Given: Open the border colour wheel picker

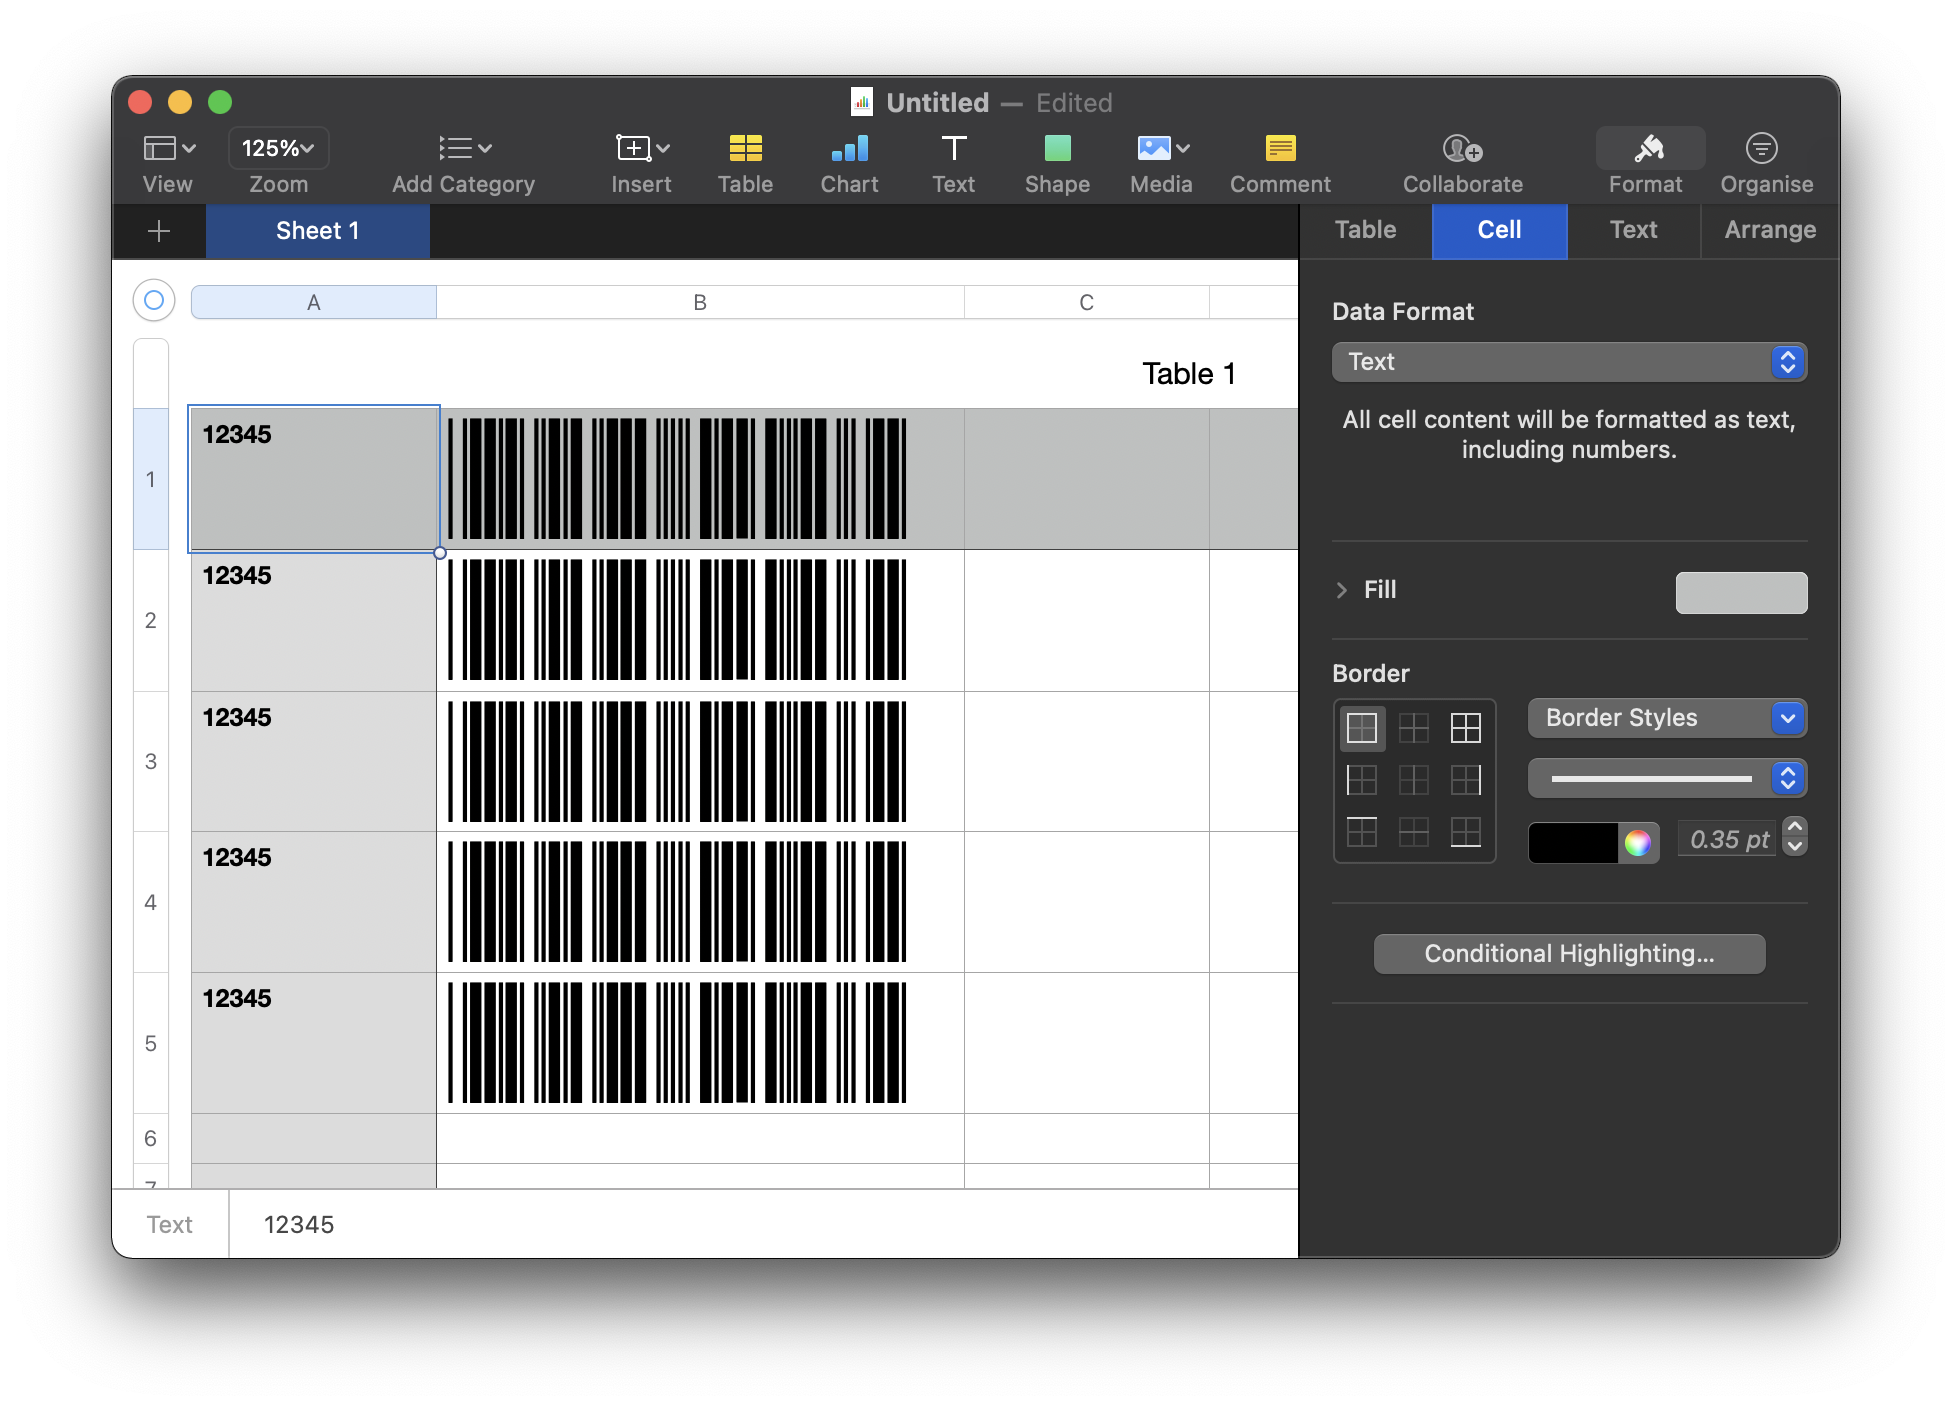Looking at the screenshot, I should (x=1638, y=843).
